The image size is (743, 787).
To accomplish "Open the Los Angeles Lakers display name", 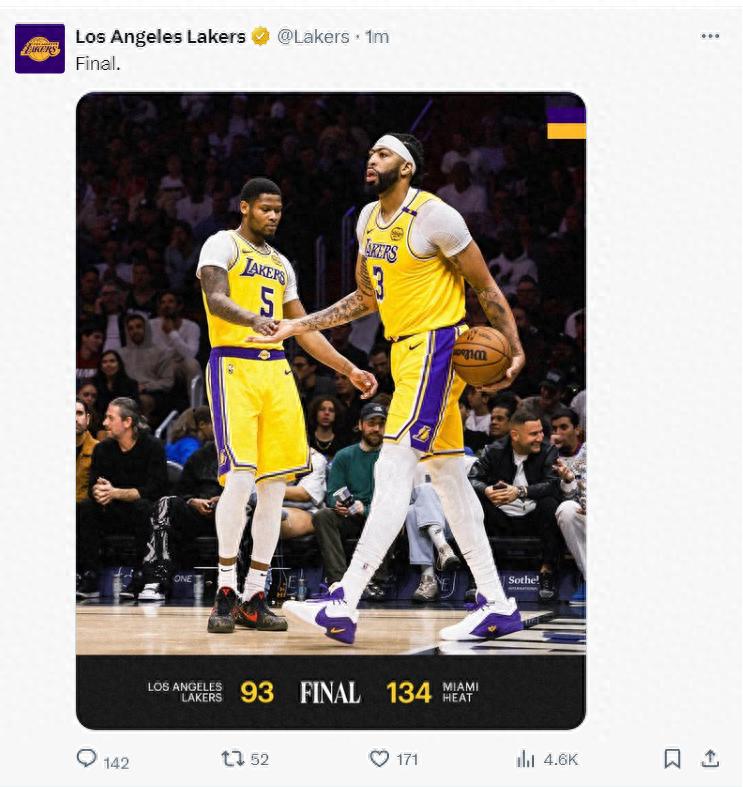I will [160, 37].
